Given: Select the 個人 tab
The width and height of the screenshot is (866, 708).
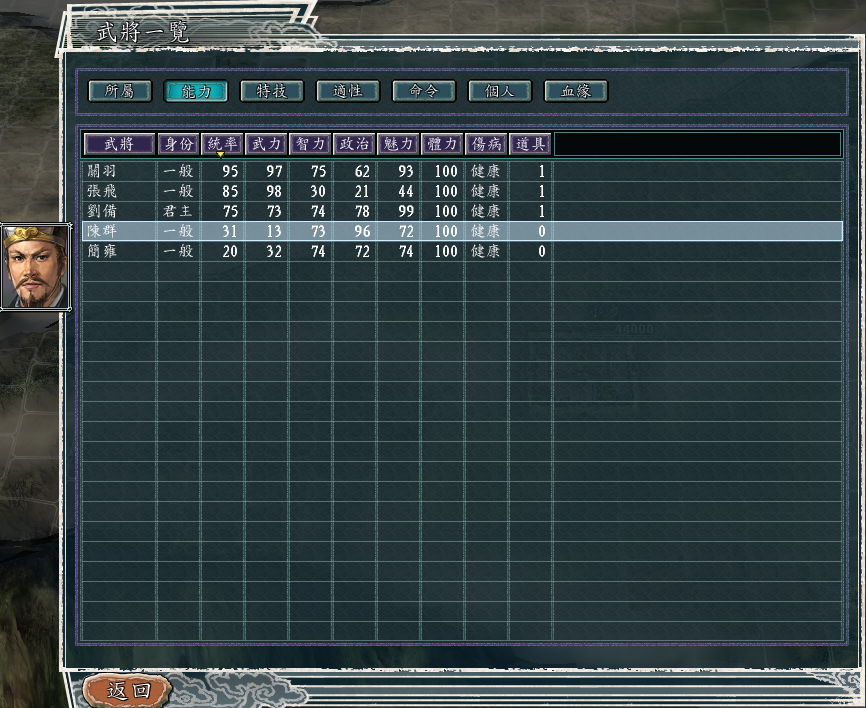Looking at the screenshot, I should click(x=500, y=91).
